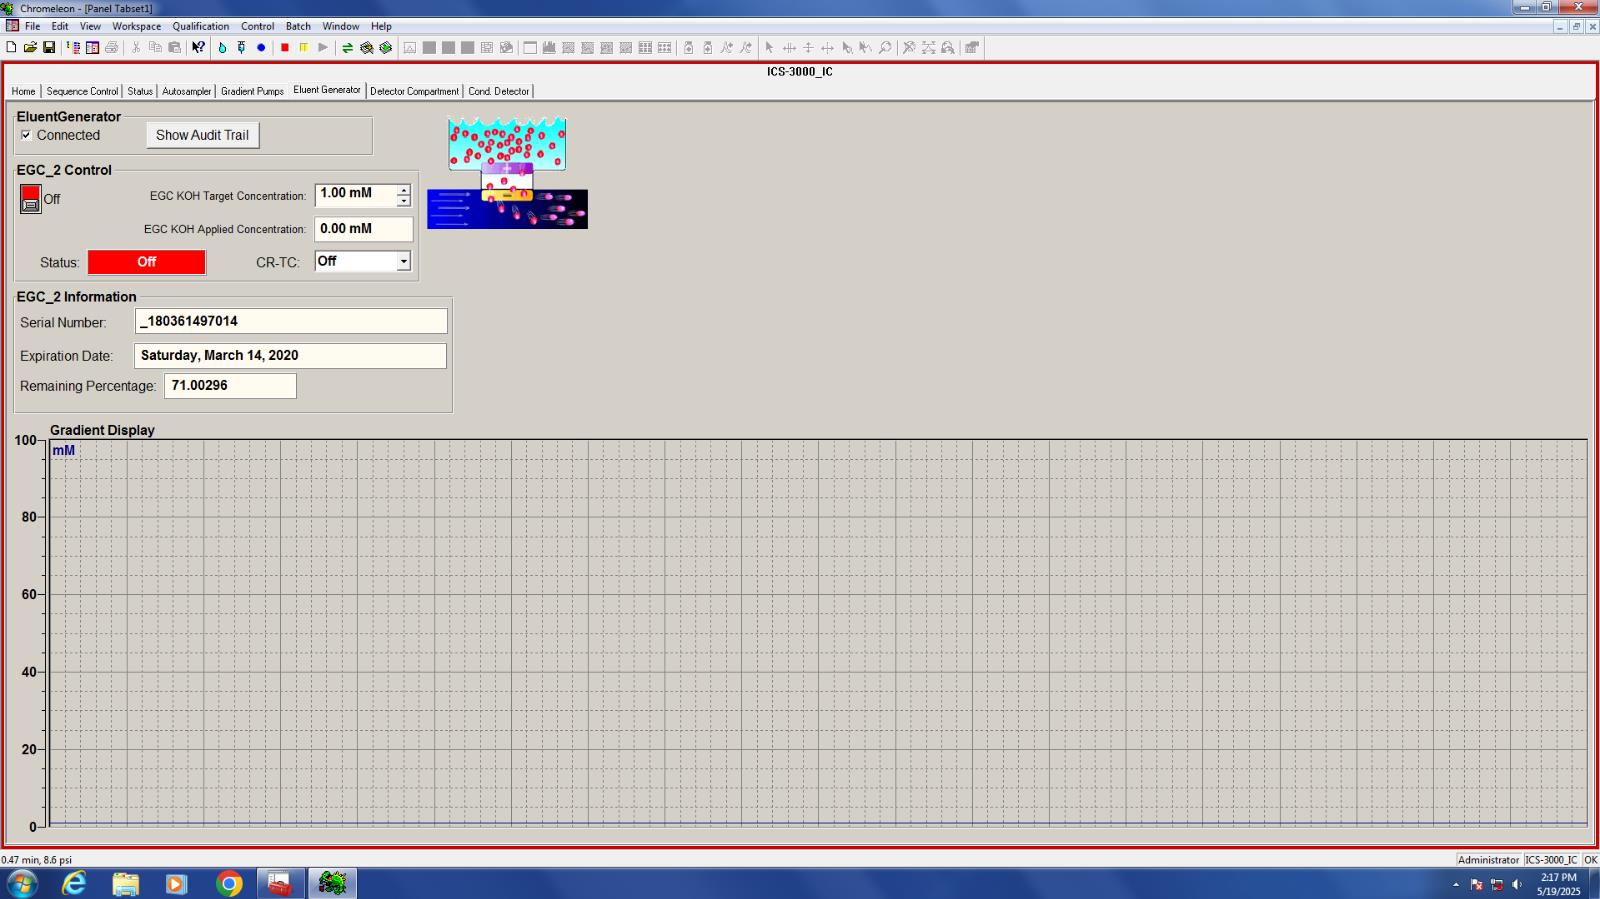The width and height of the screenshot is (1600, 899).
Task: Open file using the folder icon
Action: pos(30,48)
